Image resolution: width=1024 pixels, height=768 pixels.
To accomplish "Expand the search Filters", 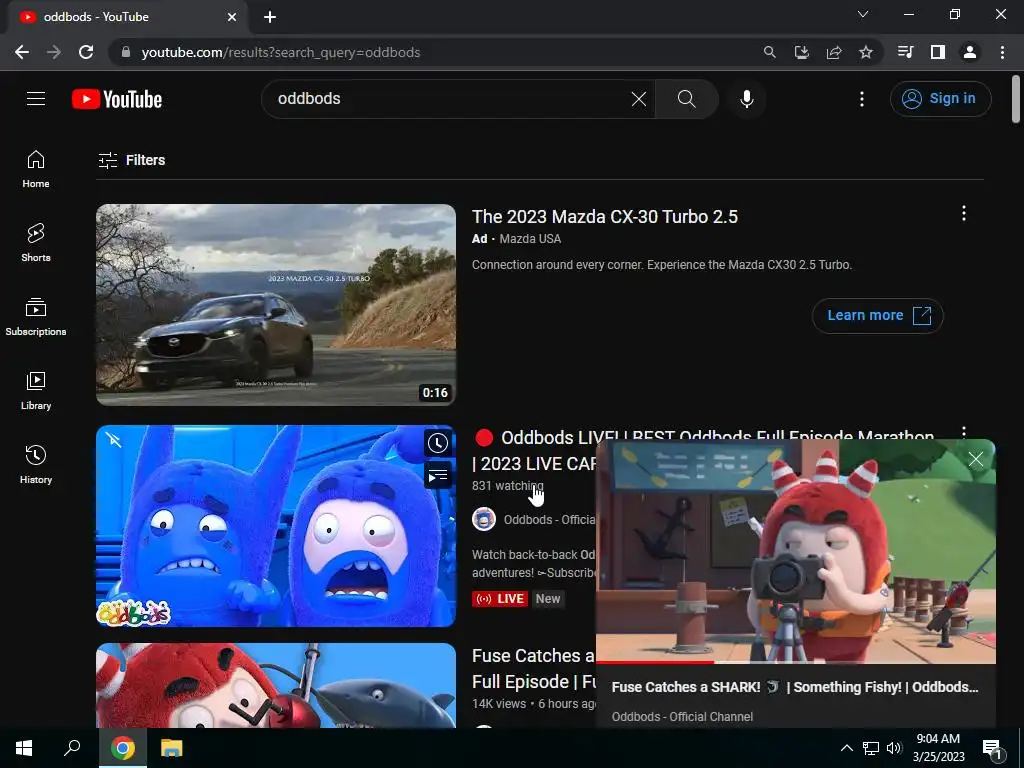I will 132,160.
